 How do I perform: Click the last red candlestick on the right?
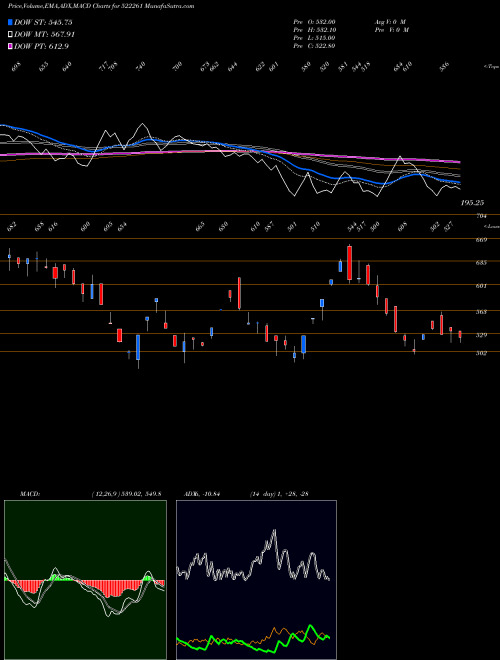coord(460,335)
